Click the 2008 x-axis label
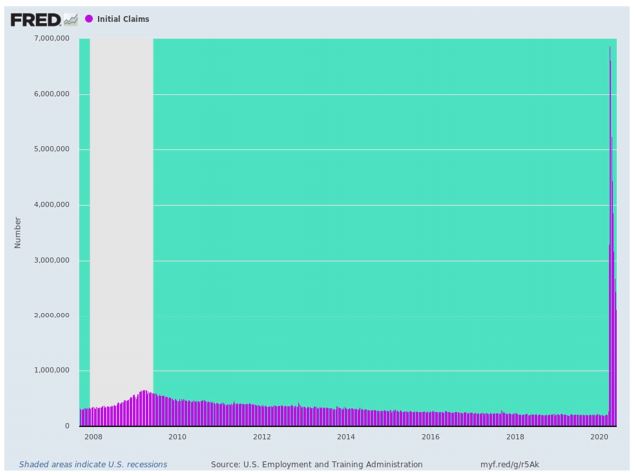 tap(93, 437)
